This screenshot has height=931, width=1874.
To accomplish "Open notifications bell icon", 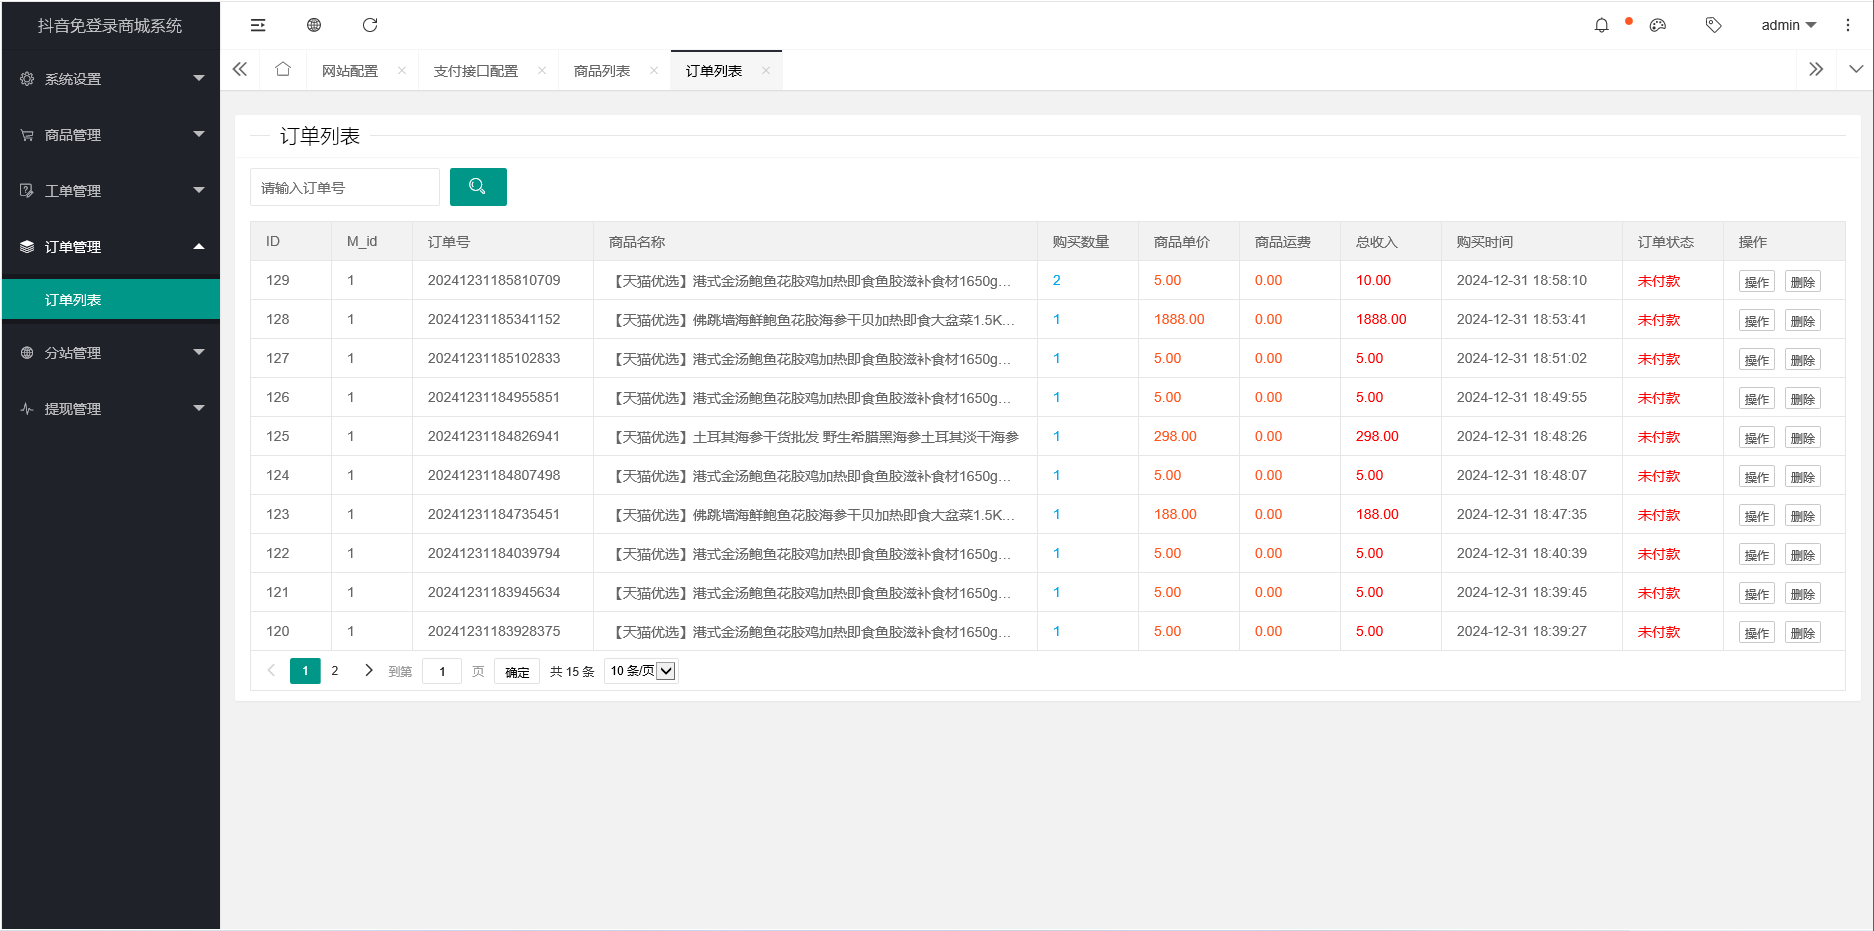I will point(1602,25).
